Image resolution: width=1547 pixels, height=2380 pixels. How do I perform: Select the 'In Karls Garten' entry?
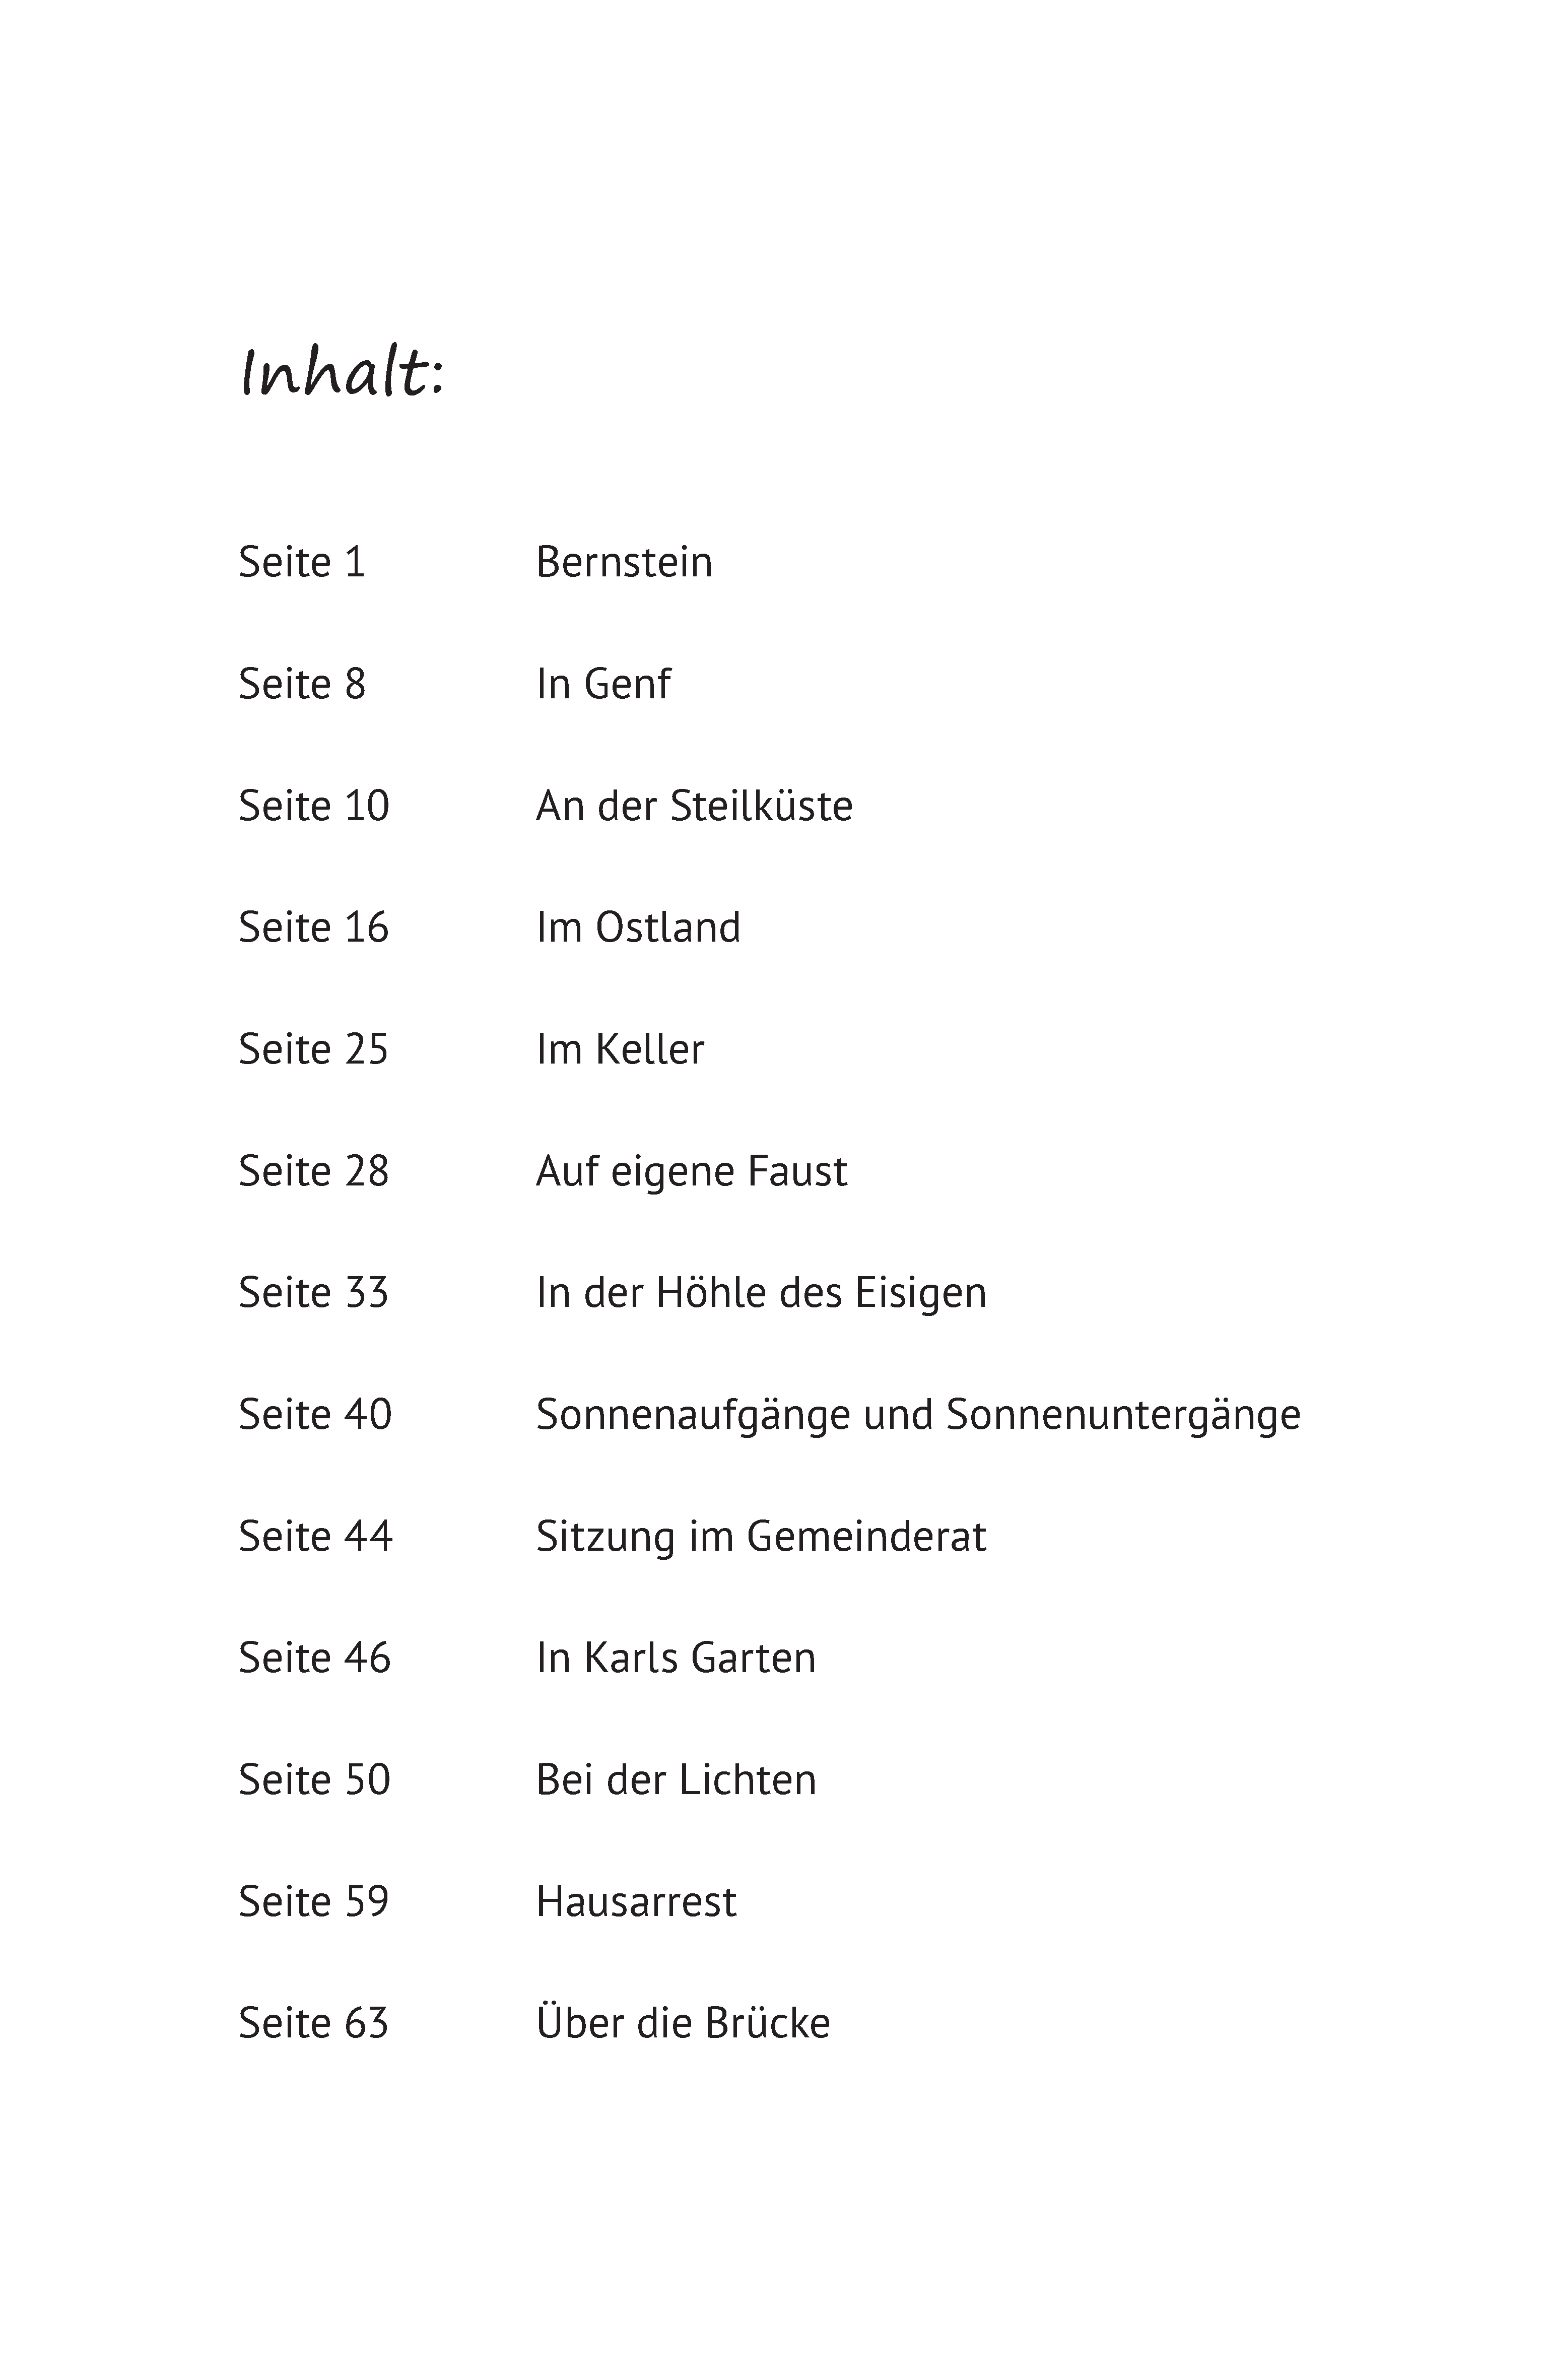click(676, 1658)
